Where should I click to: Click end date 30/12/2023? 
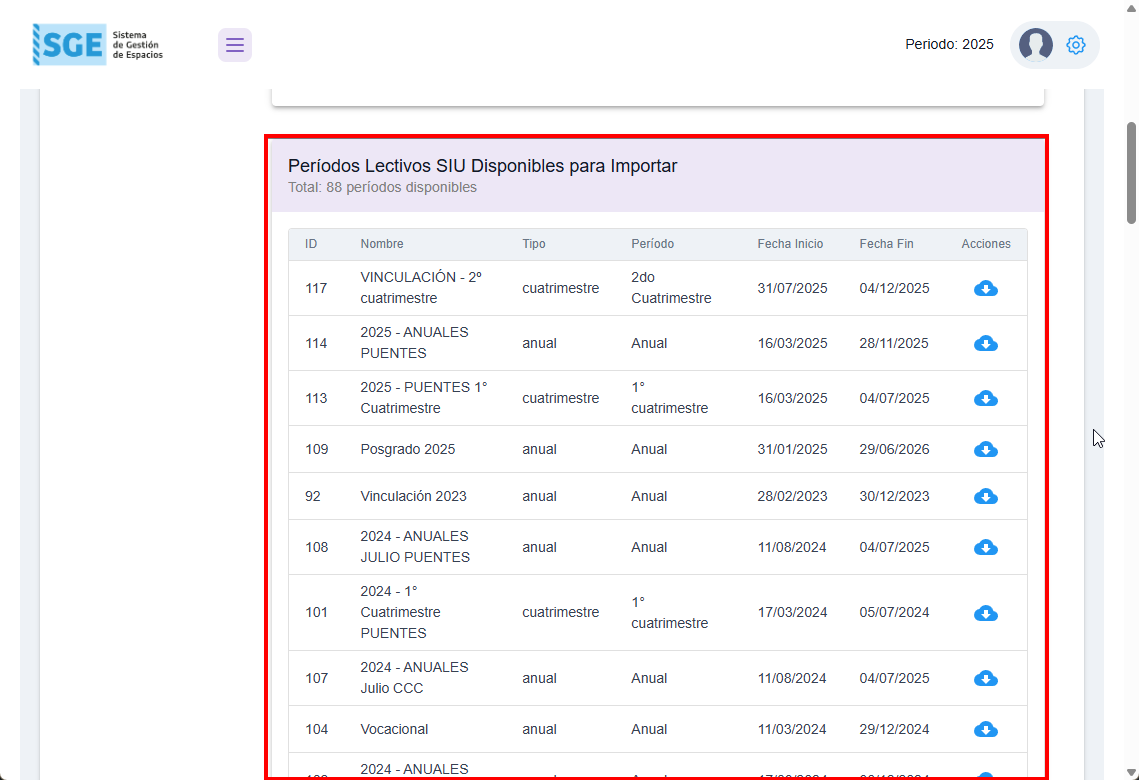coord(894,497)
